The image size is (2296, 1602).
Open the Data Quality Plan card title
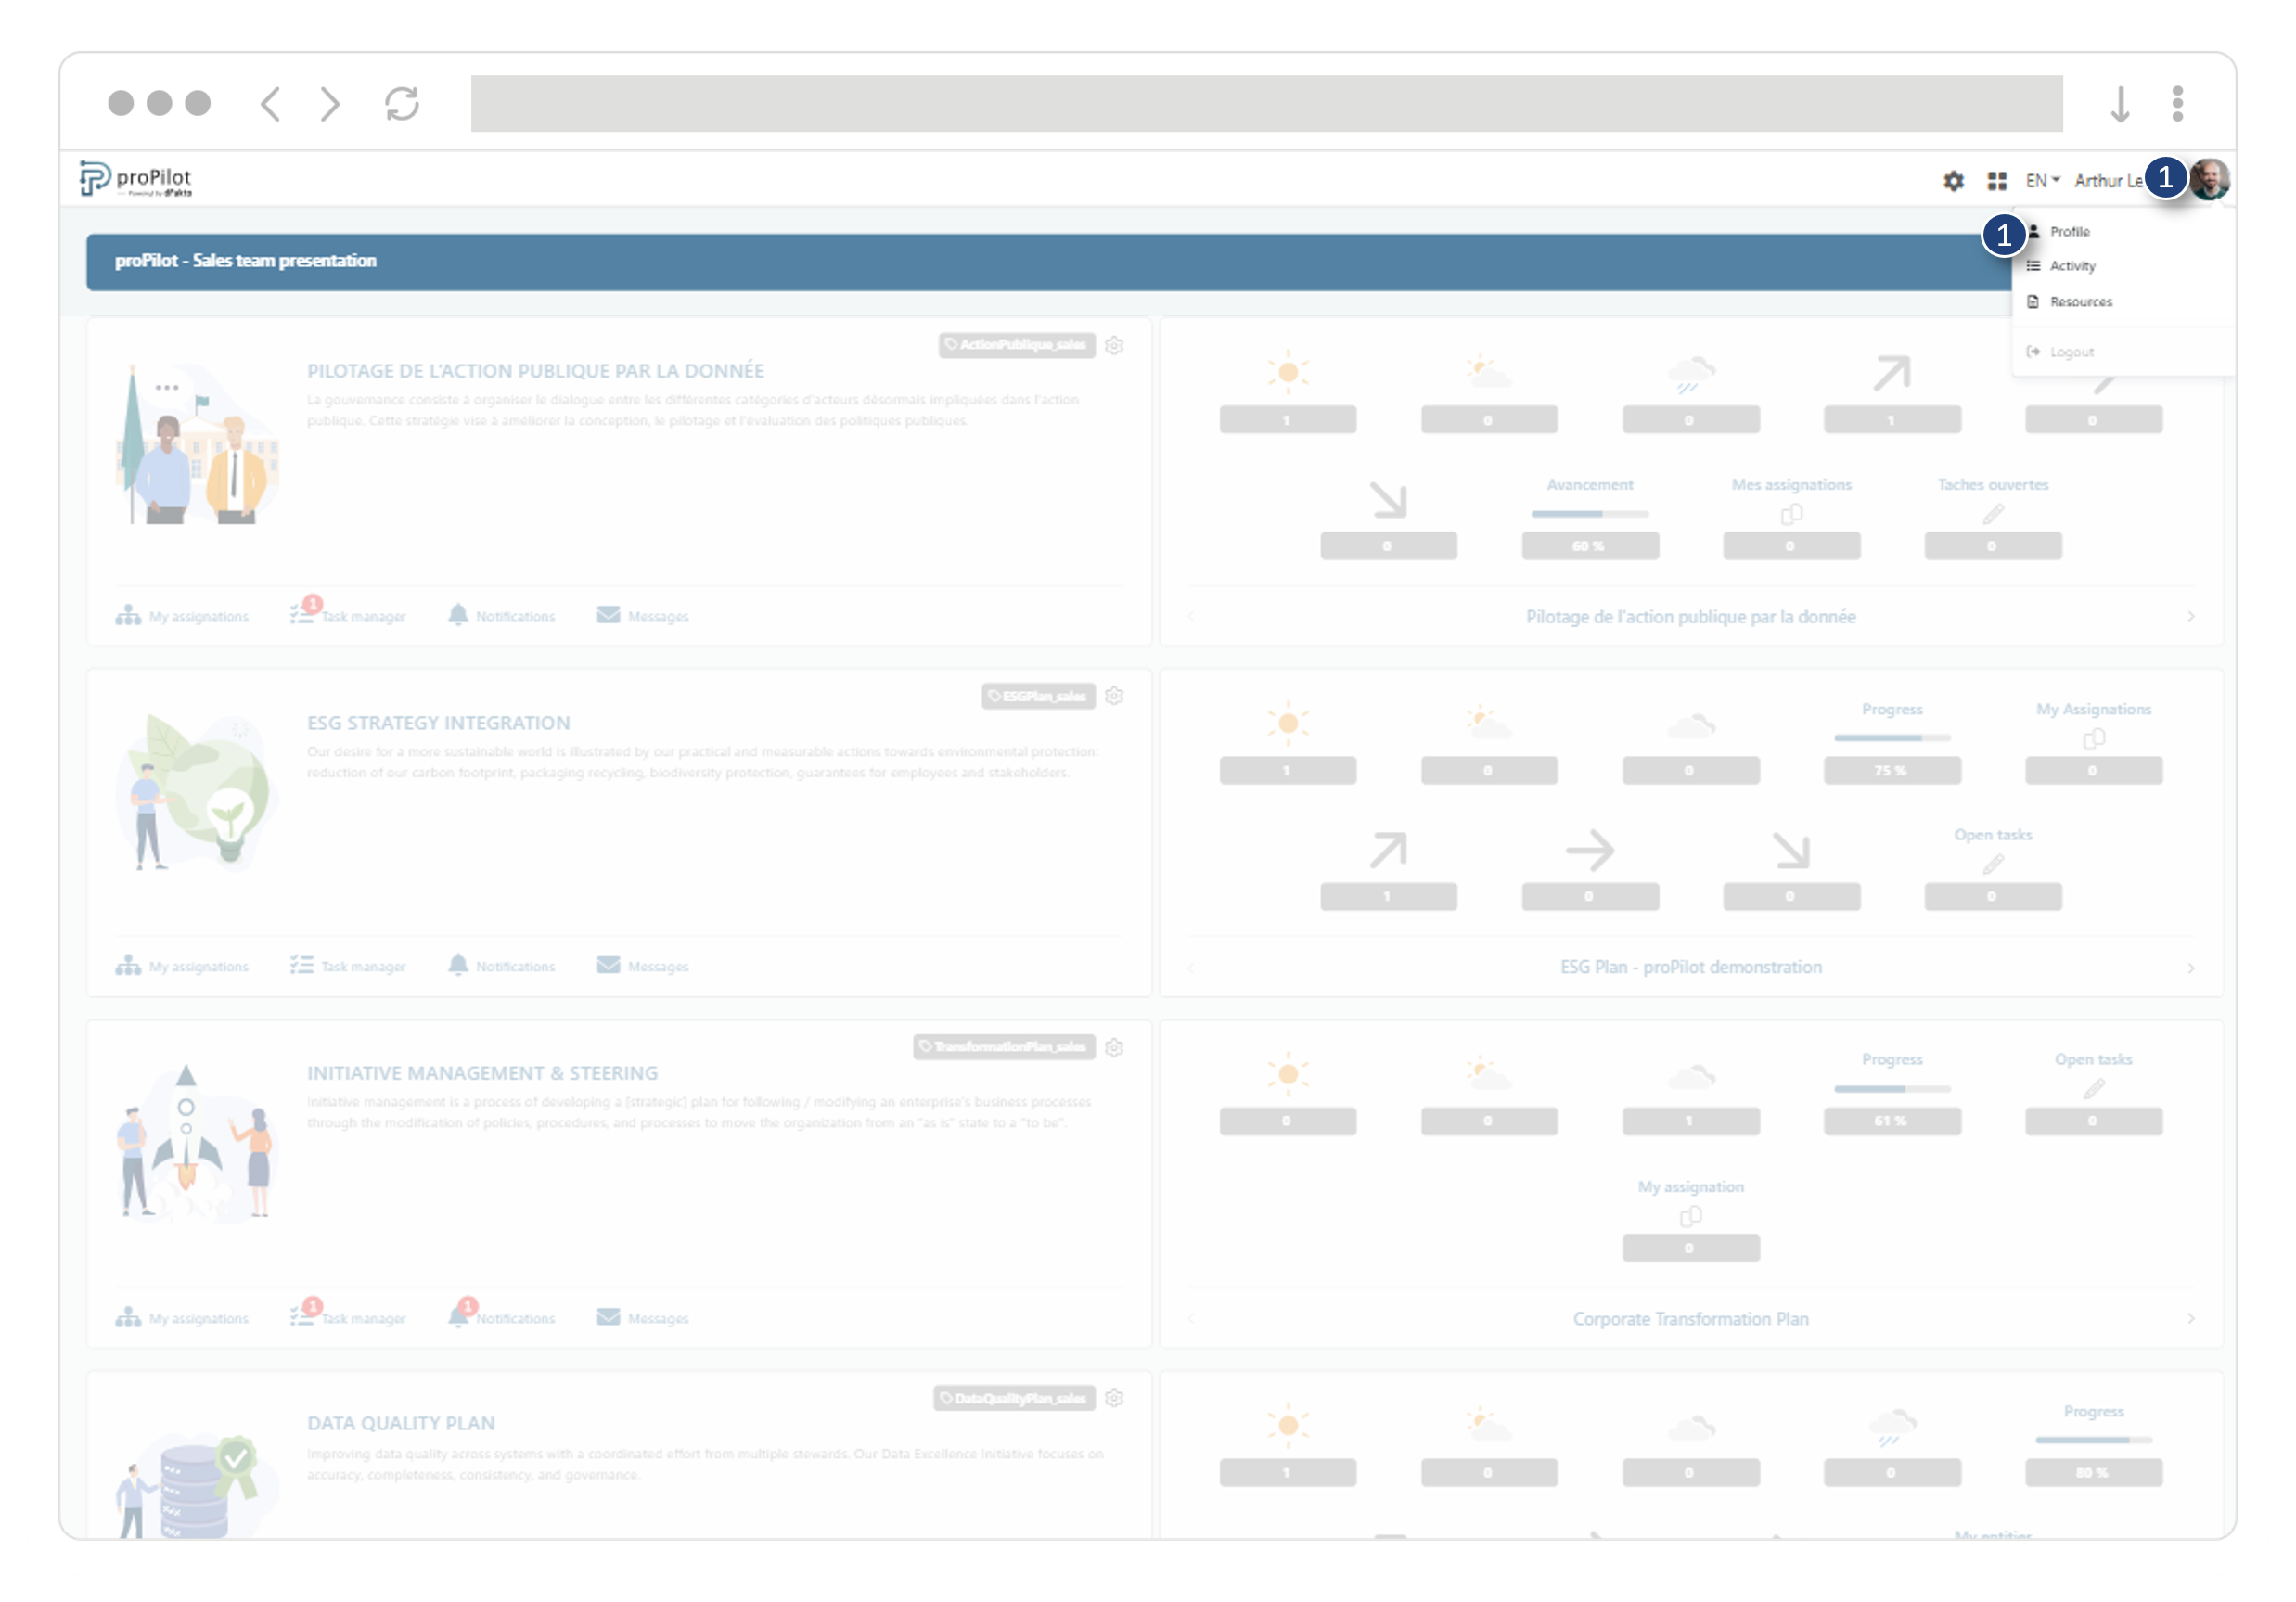click(401, 1423)
